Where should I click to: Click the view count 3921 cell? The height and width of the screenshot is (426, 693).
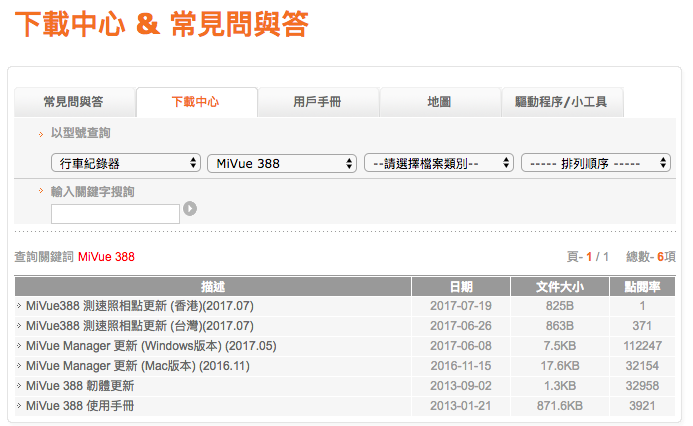[642, 406]
